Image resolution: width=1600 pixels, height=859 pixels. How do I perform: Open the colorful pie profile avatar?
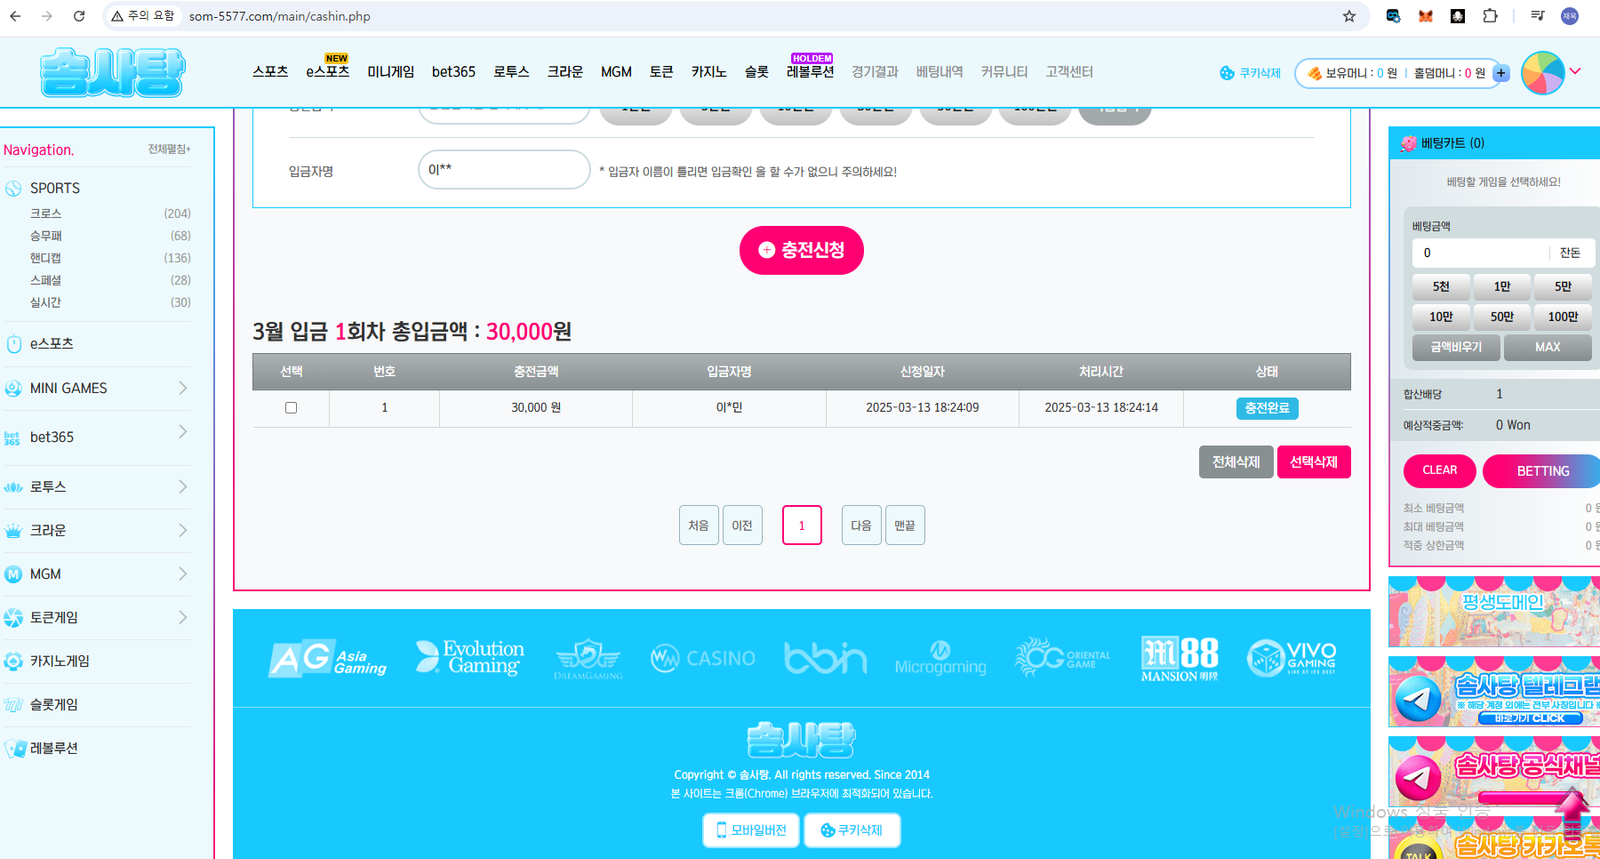(1542, 73)
